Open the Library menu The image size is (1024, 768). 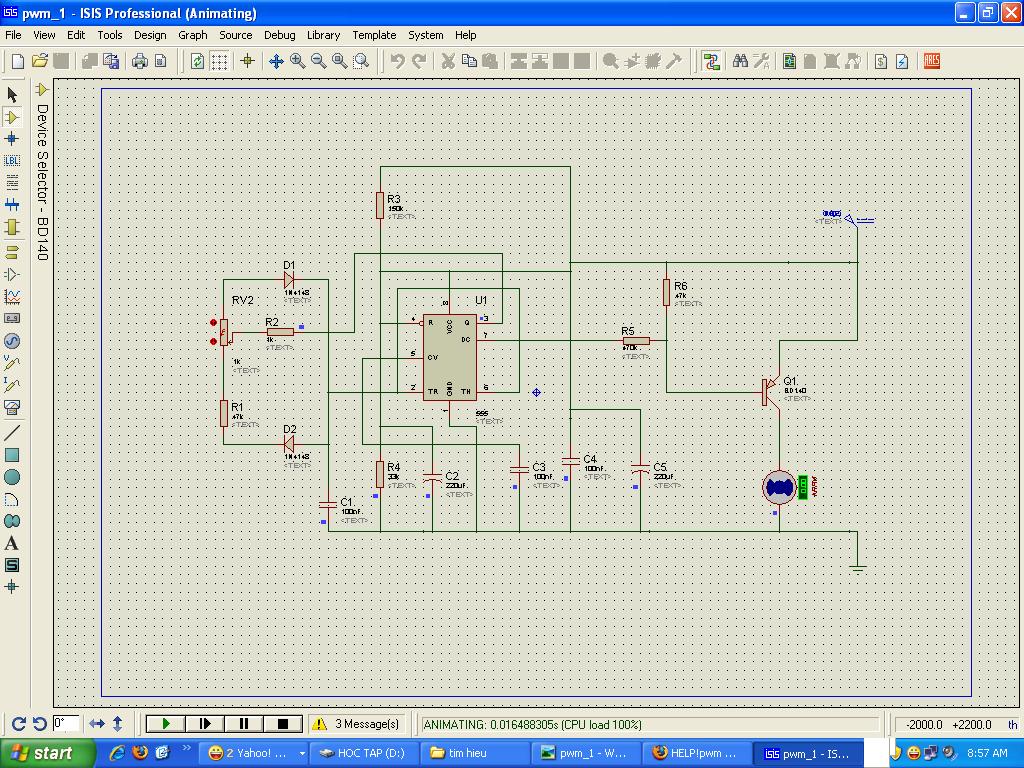tap(323, 35)
